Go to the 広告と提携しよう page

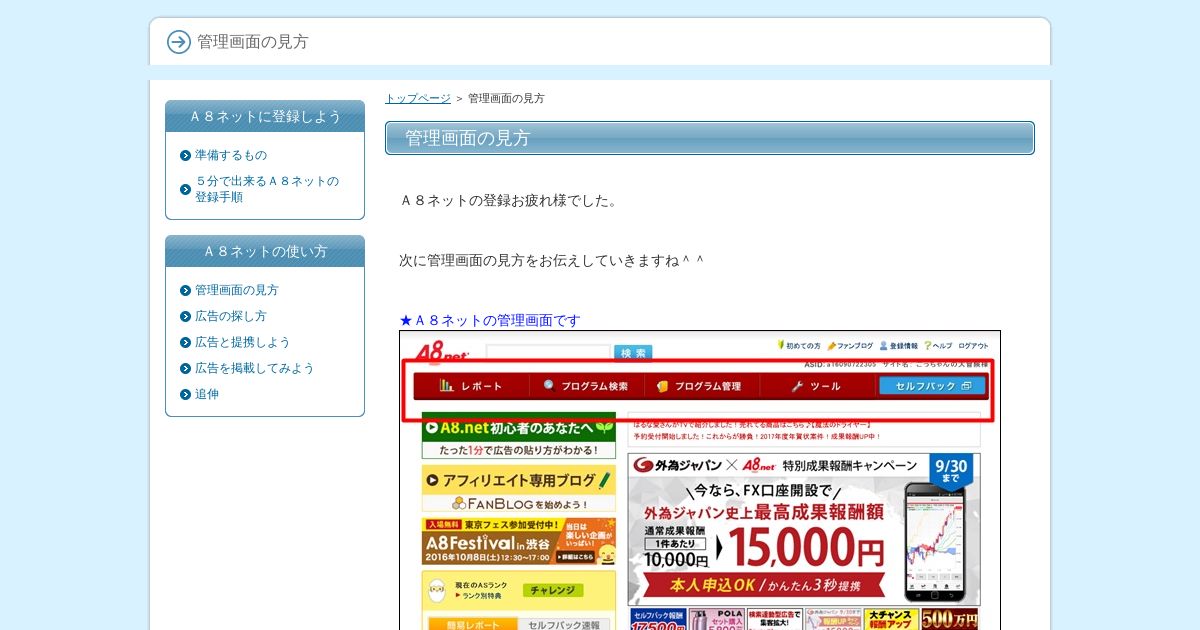click(x=243, y=343)
